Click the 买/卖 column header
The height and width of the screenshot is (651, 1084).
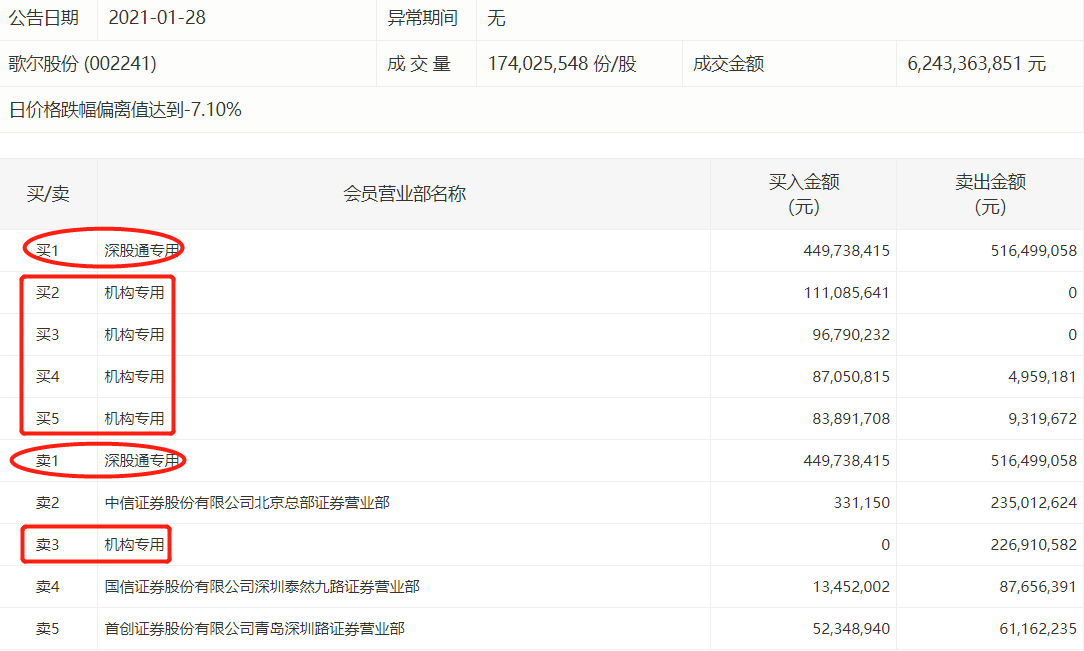(x=48, y=194)
